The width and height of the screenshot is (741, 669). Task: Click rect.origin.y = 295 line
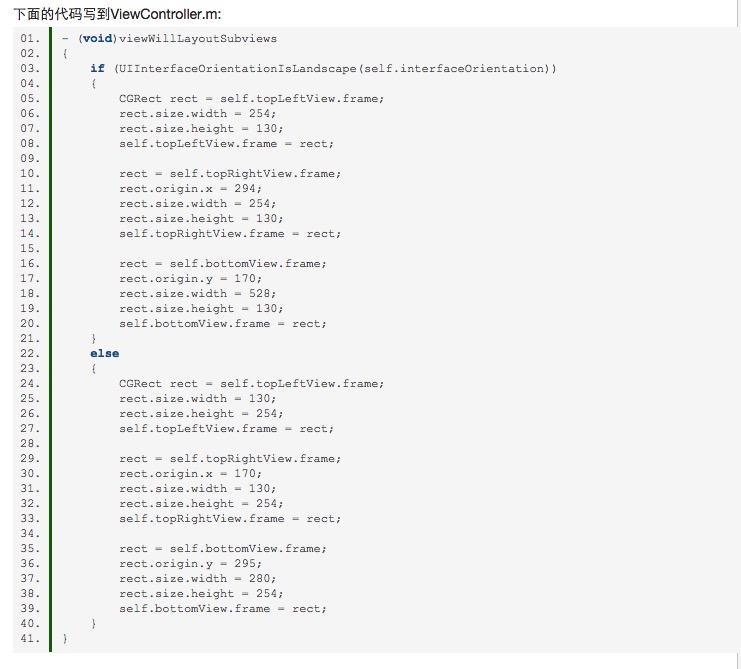pos(190,564)
